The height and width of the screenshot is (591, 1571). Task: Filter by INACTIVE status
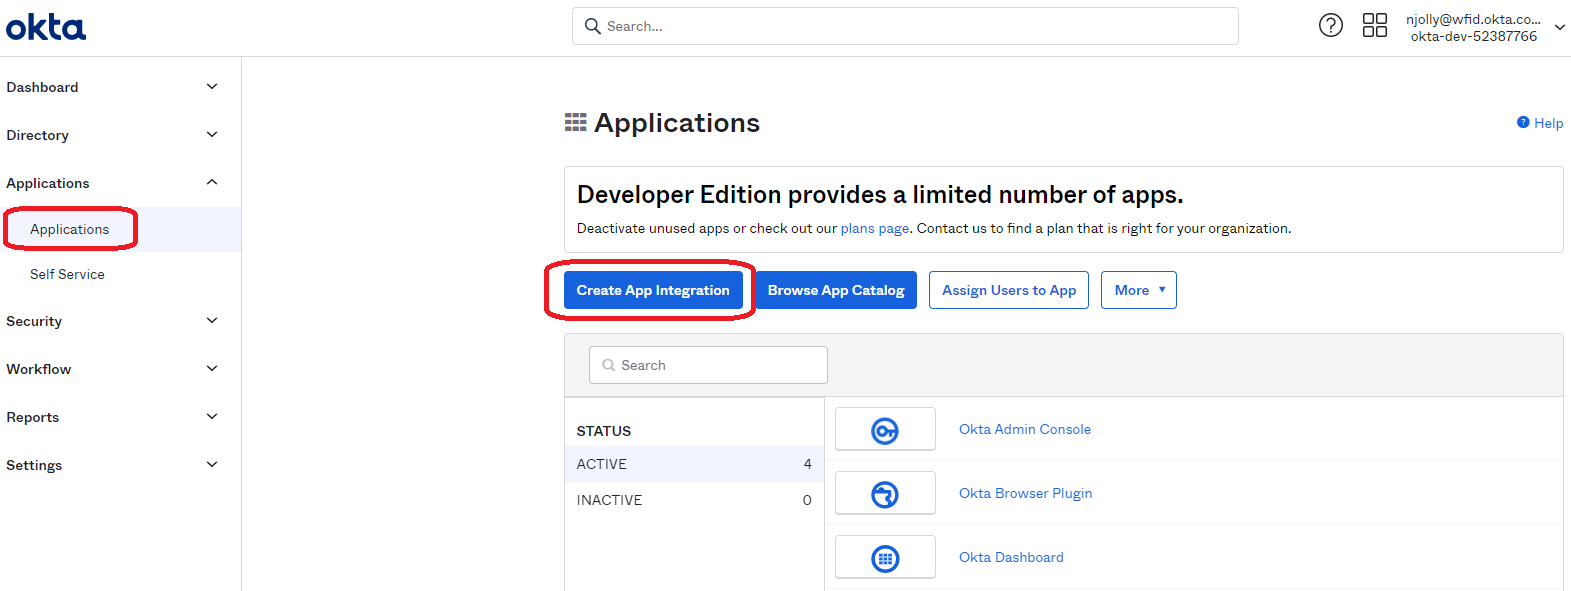(x=694, y=500)
